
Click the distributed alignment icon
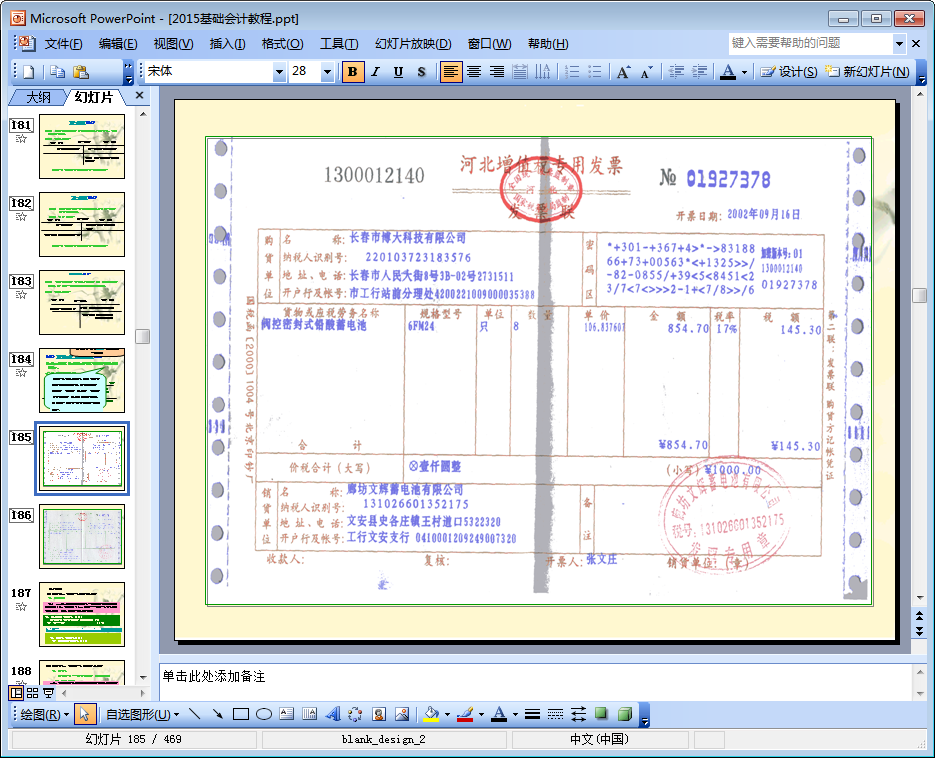[x=520, y=72]
